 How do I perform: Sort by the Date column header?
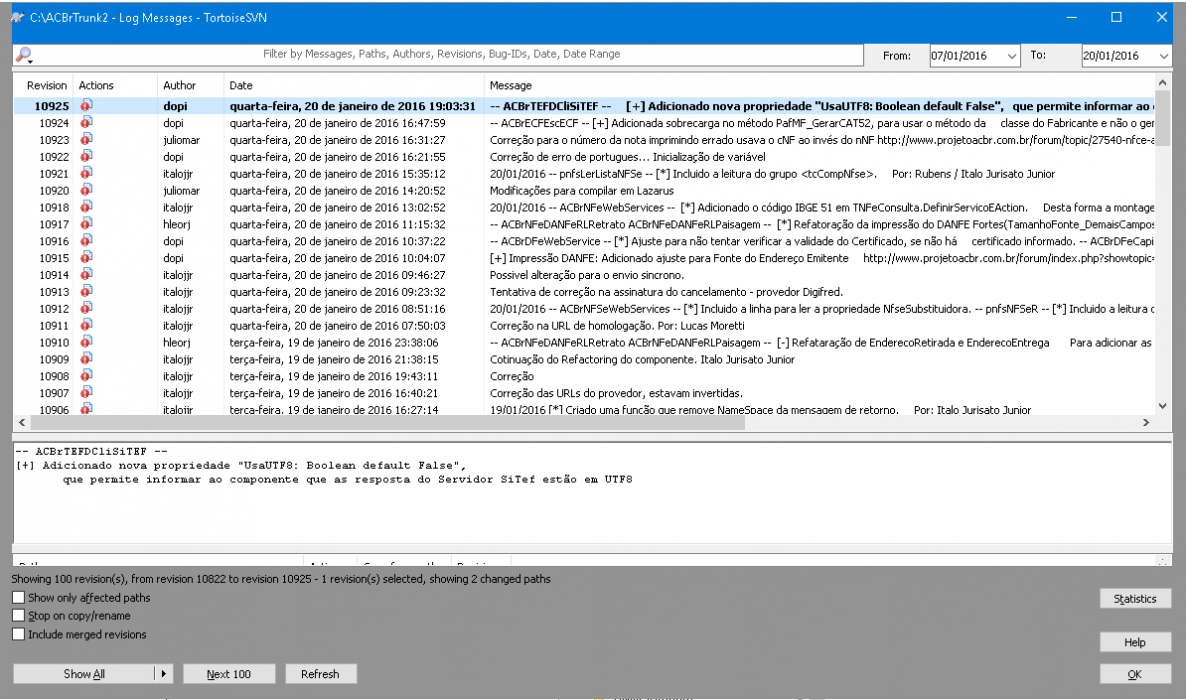coord(354,86)
